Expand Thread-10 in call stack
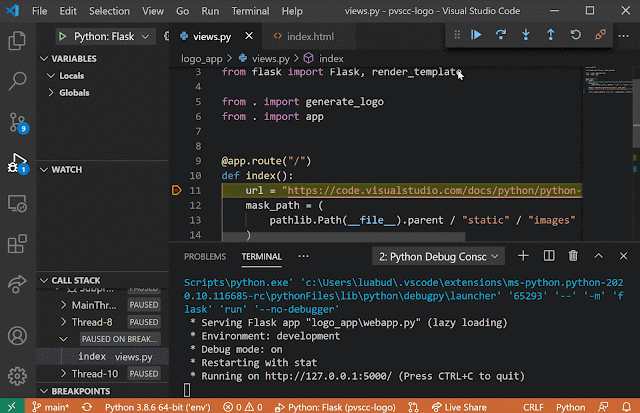This screenshot has height=413, width=640. (x=63, y=374)
